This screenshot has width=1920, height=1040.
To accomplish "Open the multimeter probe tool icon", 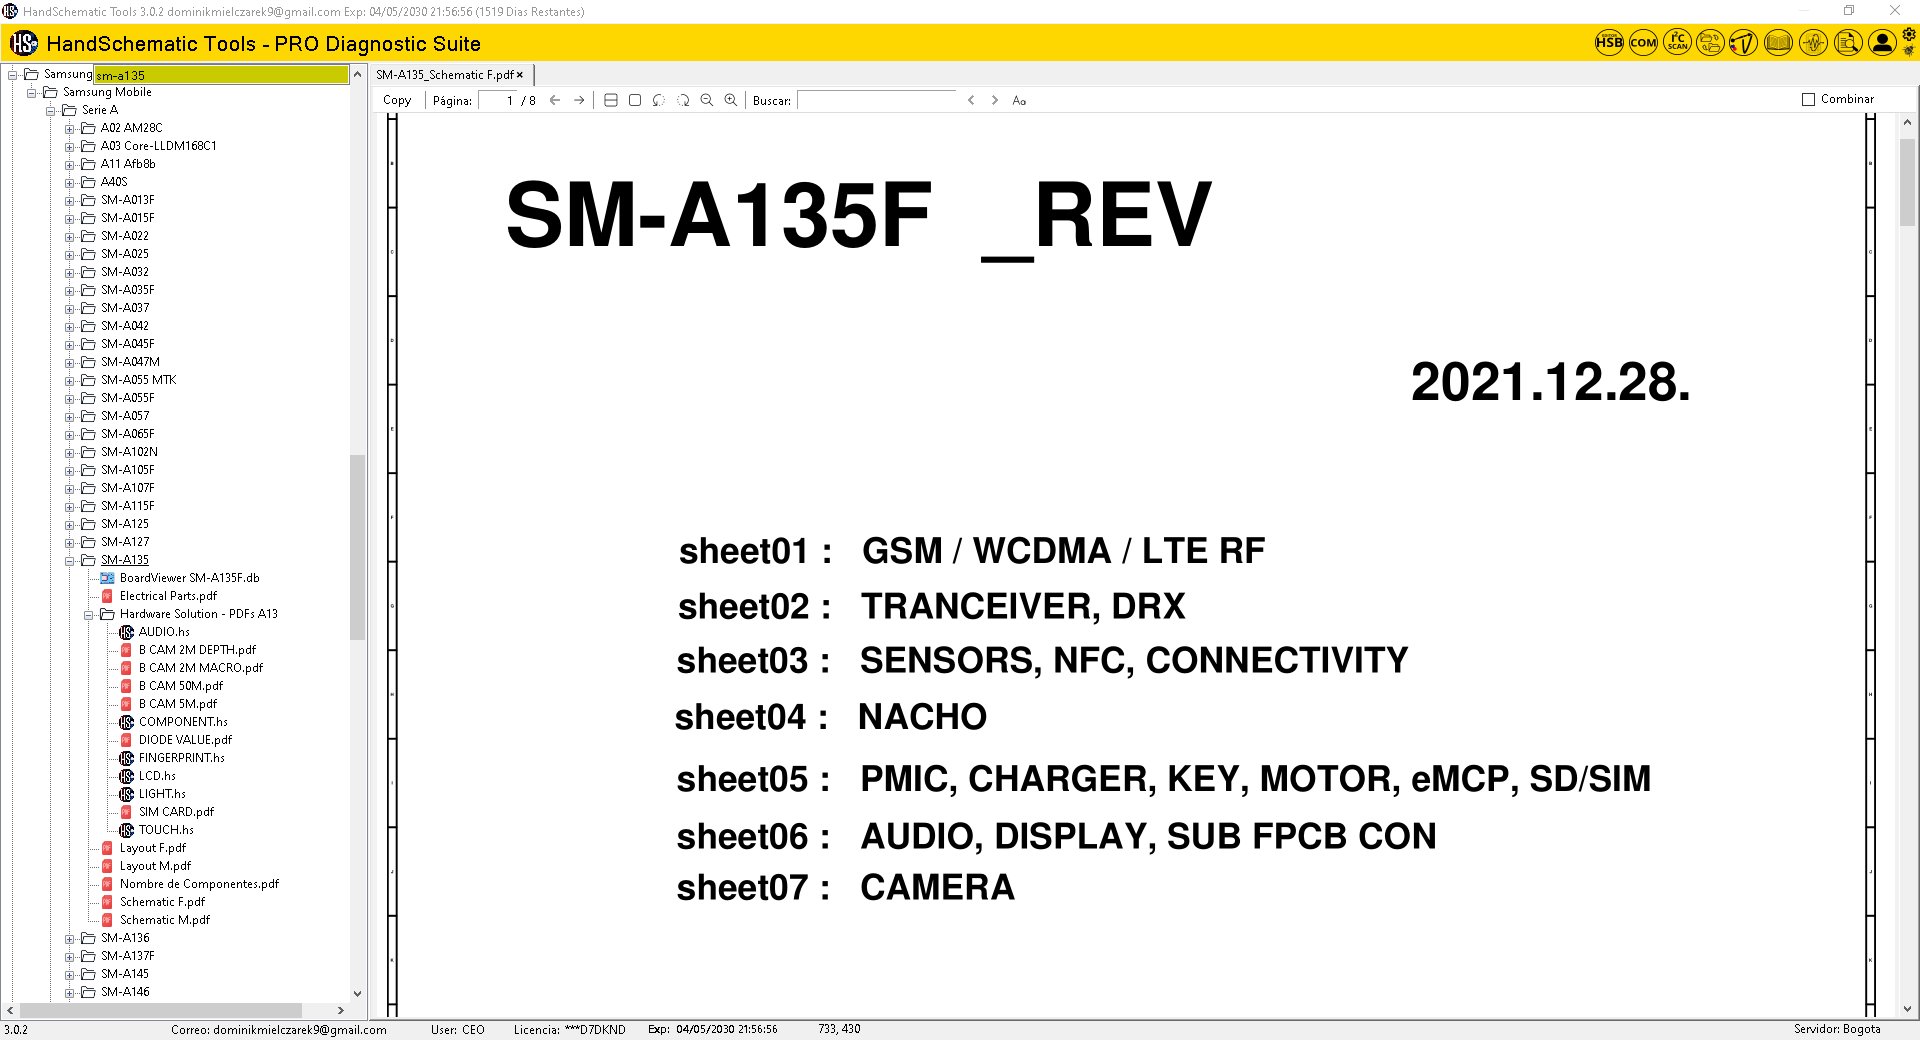I will click(x=1744, y=43).
